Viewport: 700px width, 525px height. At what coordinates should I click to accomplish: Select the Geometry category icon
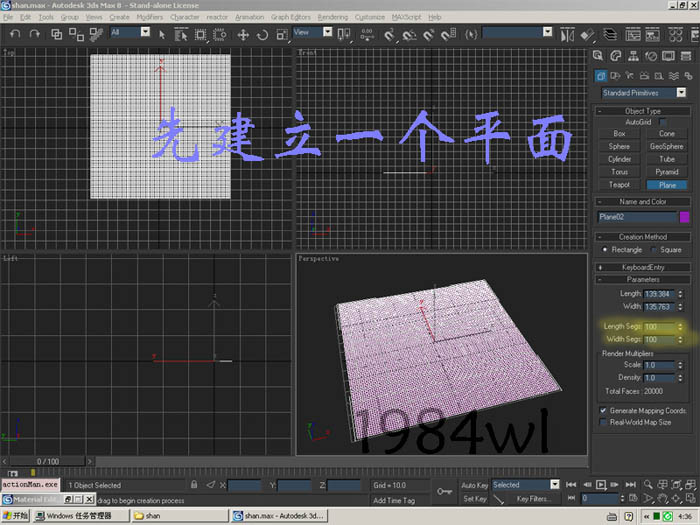(600, 76)
